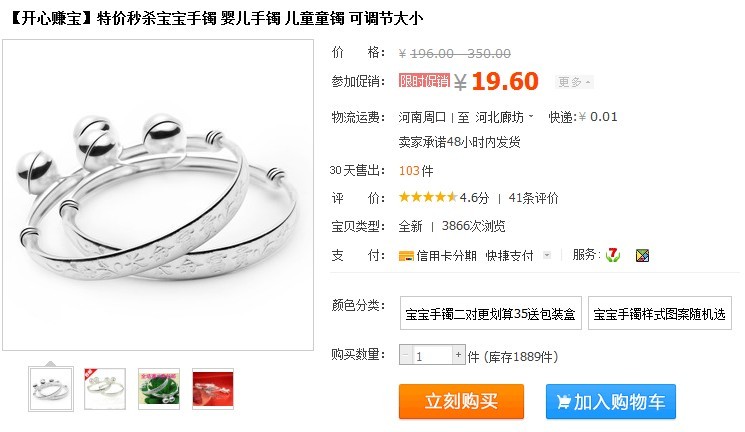Select the red background bracelet thumbnail
745x432 pixels.
(213, 389)
